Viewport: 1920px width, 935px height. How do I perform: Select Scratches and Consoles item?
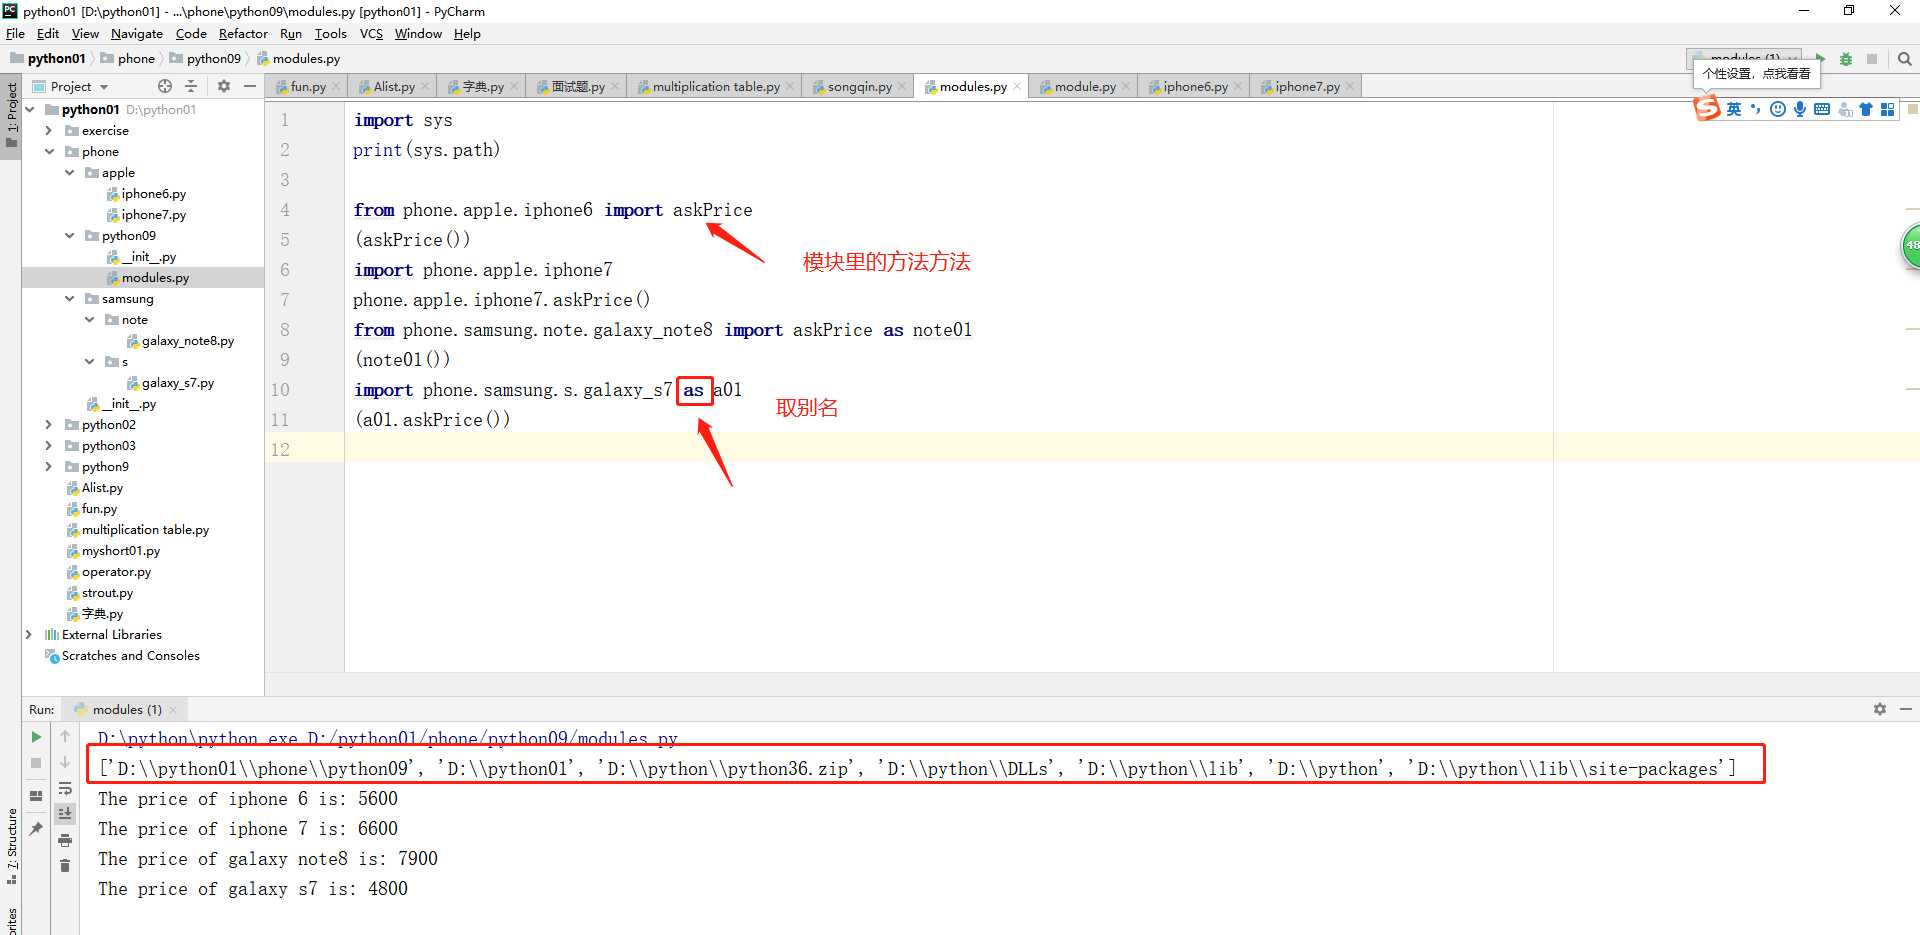tap(122, 656)
